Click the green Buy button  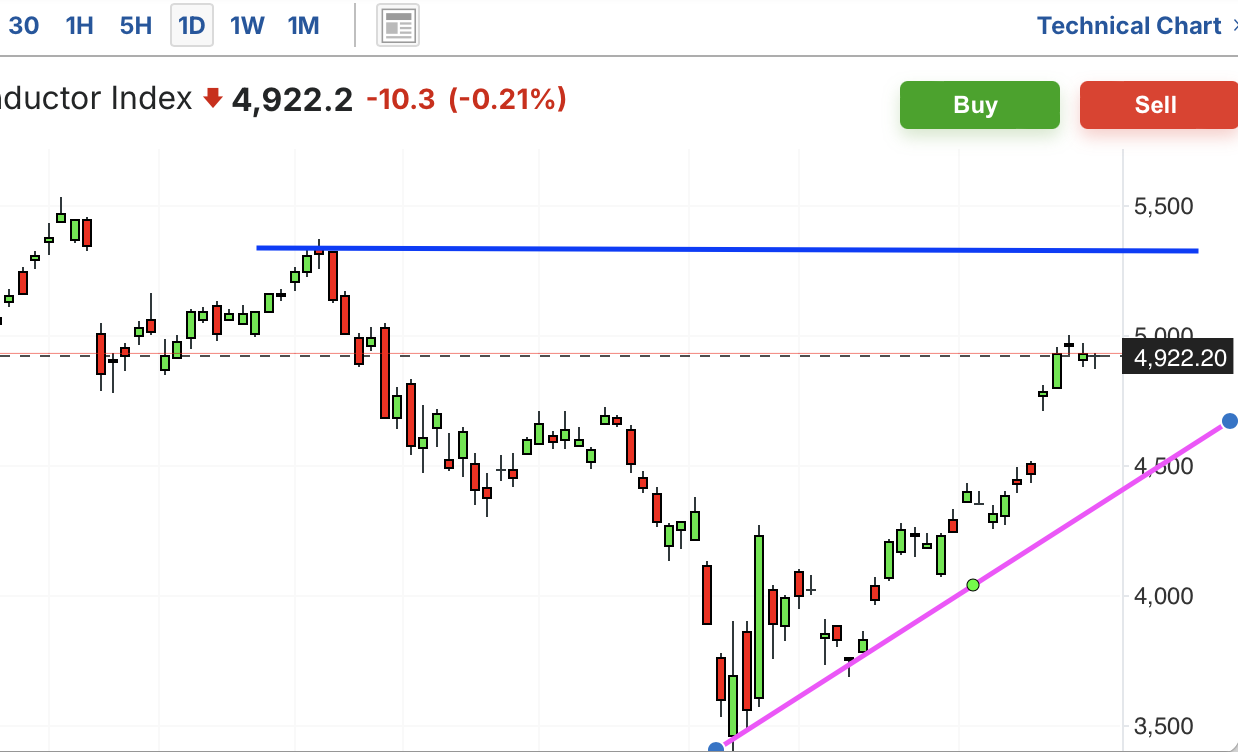point(979,105)
